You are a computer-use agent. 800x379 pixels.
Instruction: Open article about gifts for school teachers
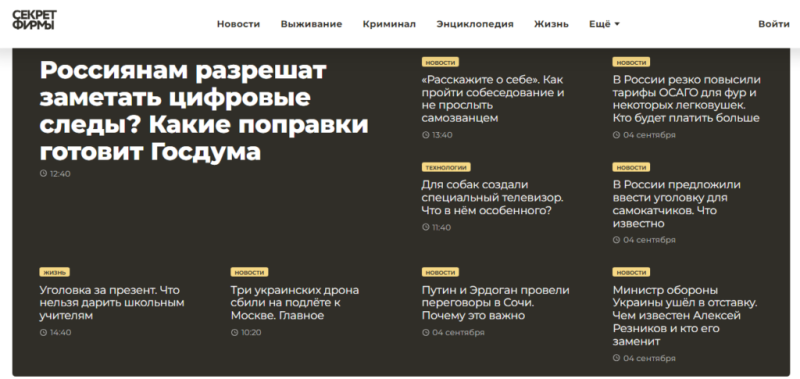click(x=112, y=303)
